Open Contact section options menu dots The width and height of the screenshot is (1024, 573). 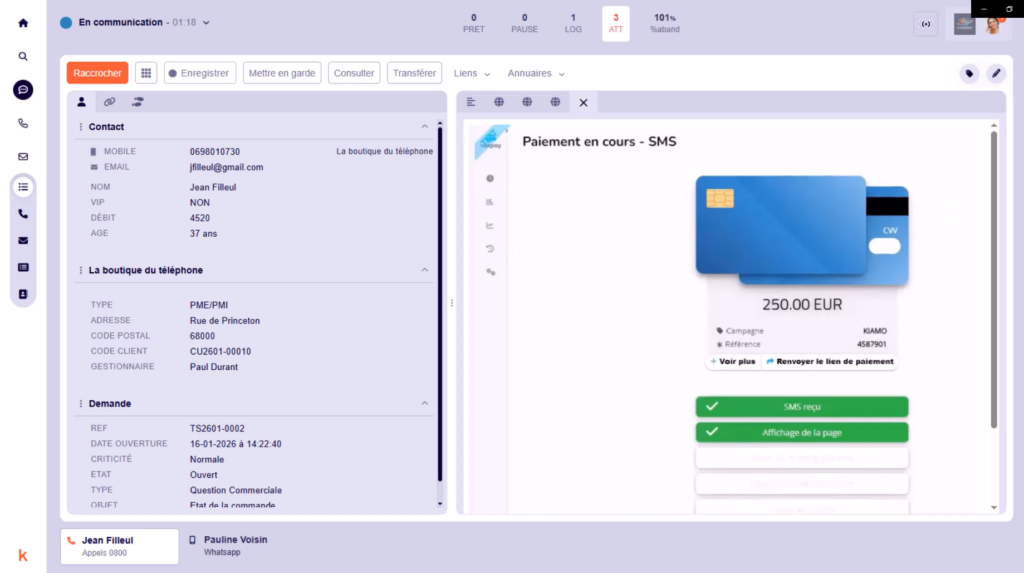click(x=80, y=127)
